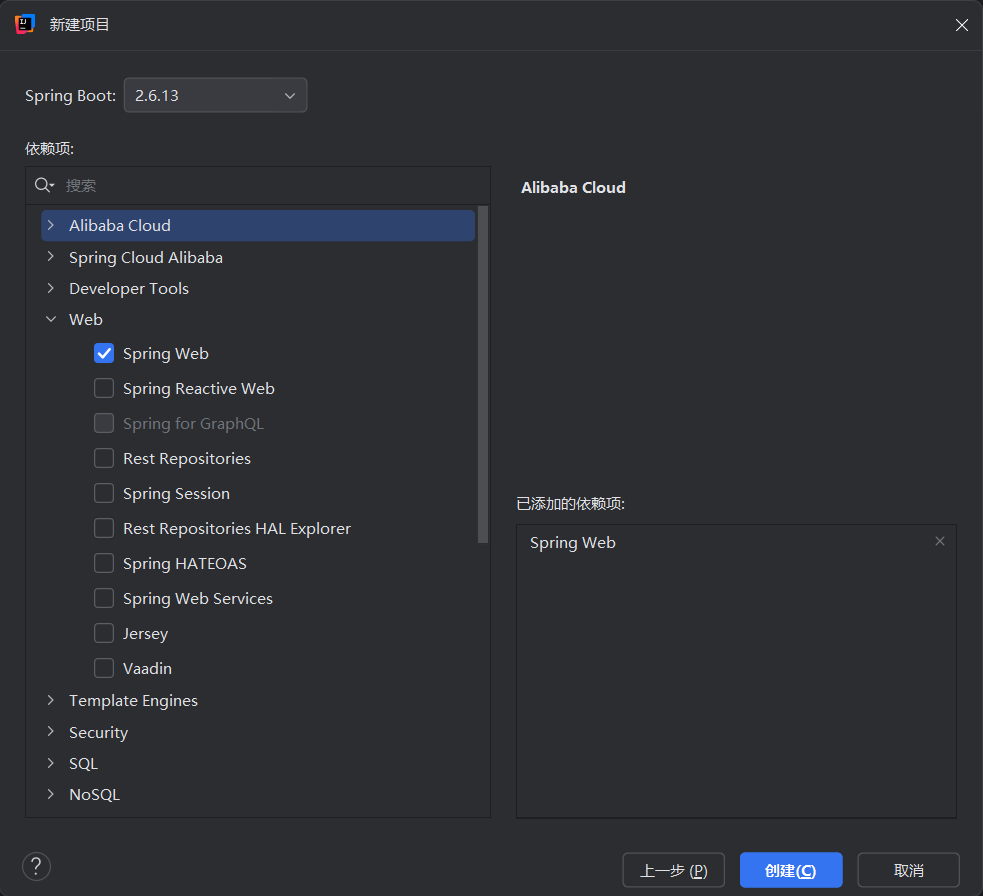Enable the Spring Web Services checkbox
This screenshot has height=896, width=983.
click(104, 599)
